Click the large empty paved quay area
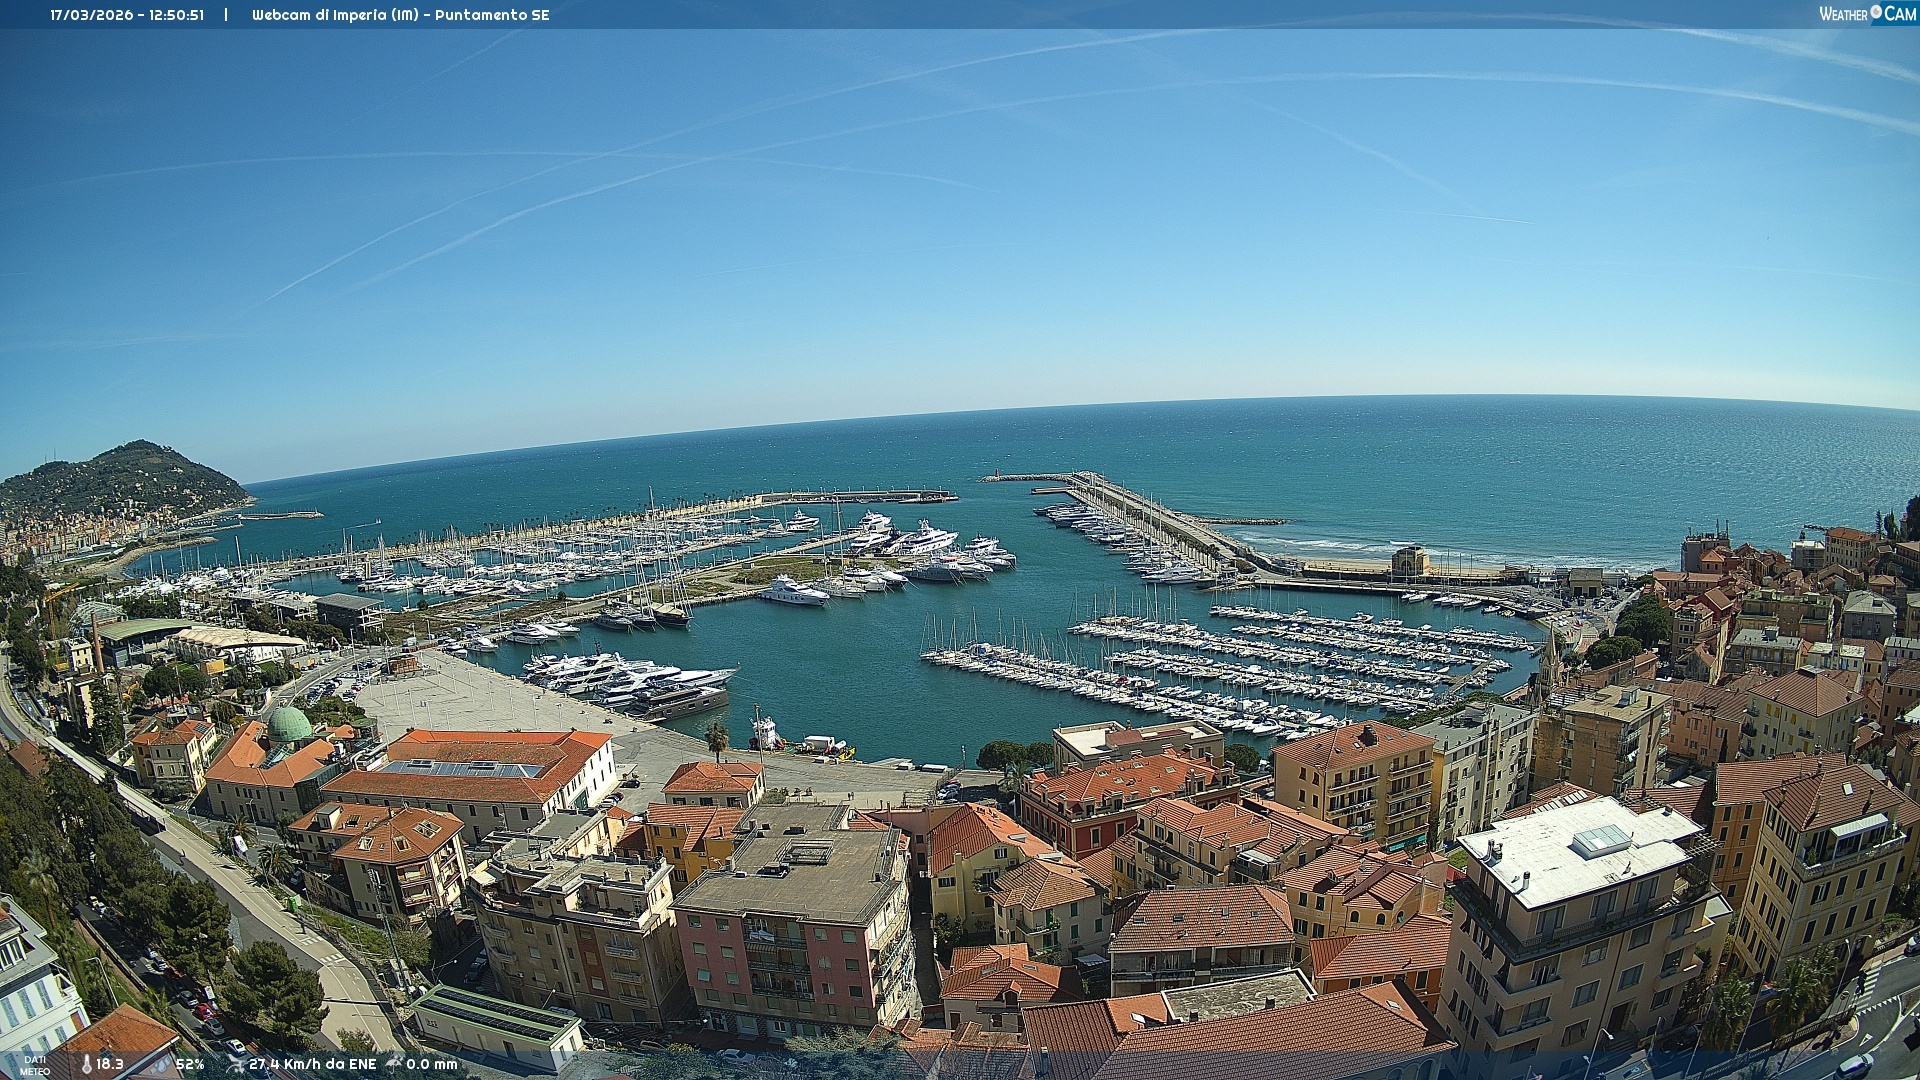Screen dimensions: 1920x1080 [x=480, y=700]
